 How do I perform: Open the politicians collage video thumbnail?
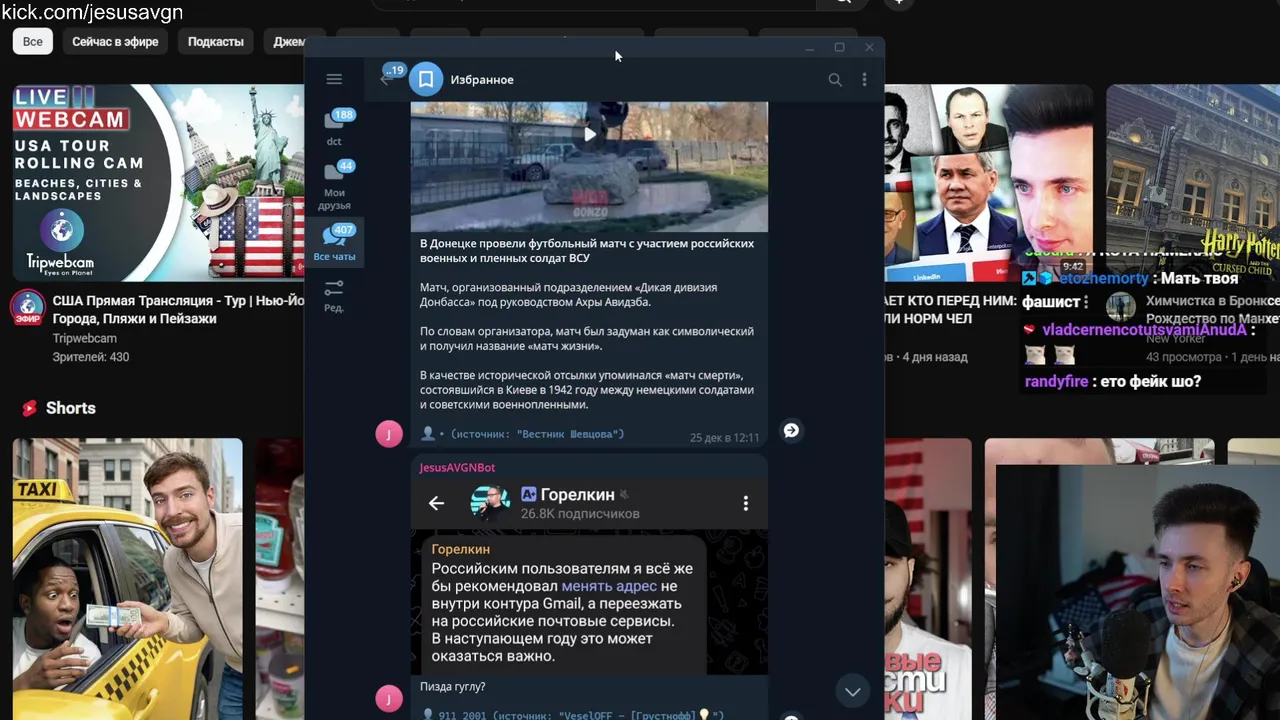point(988,182)
